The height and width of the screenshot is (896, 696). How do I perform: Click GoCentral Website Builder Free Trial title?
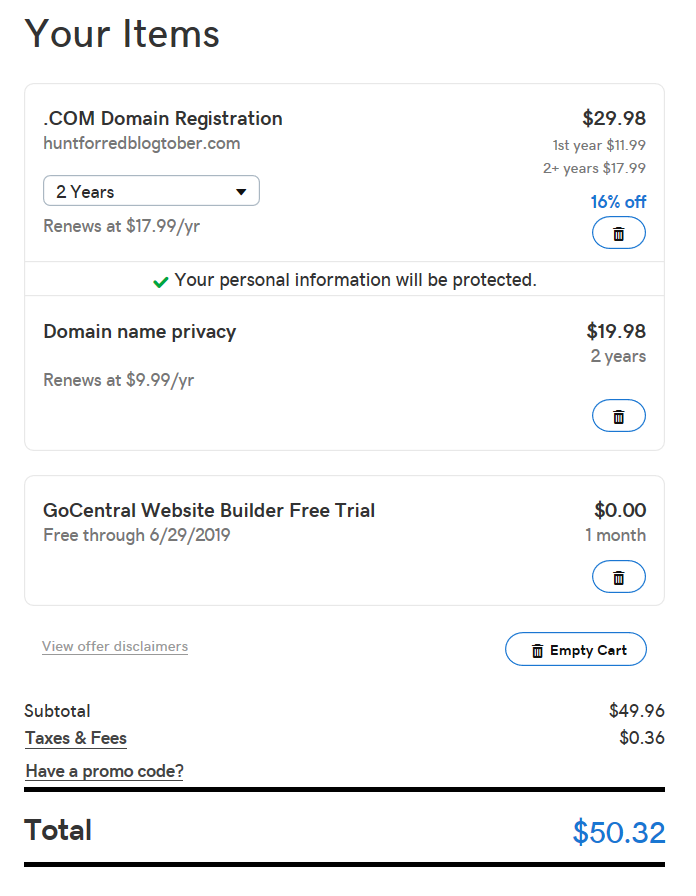coord(209,510)
